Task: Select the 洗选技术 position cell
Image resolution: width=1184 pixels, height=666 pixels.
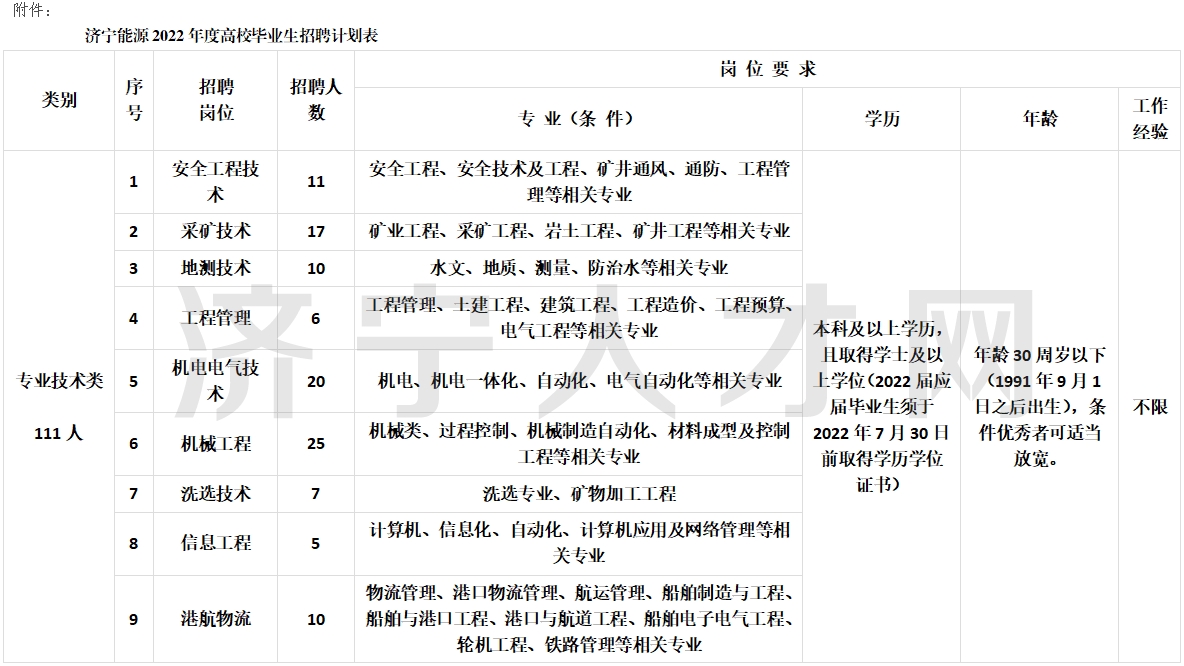Action: (215, 494)
